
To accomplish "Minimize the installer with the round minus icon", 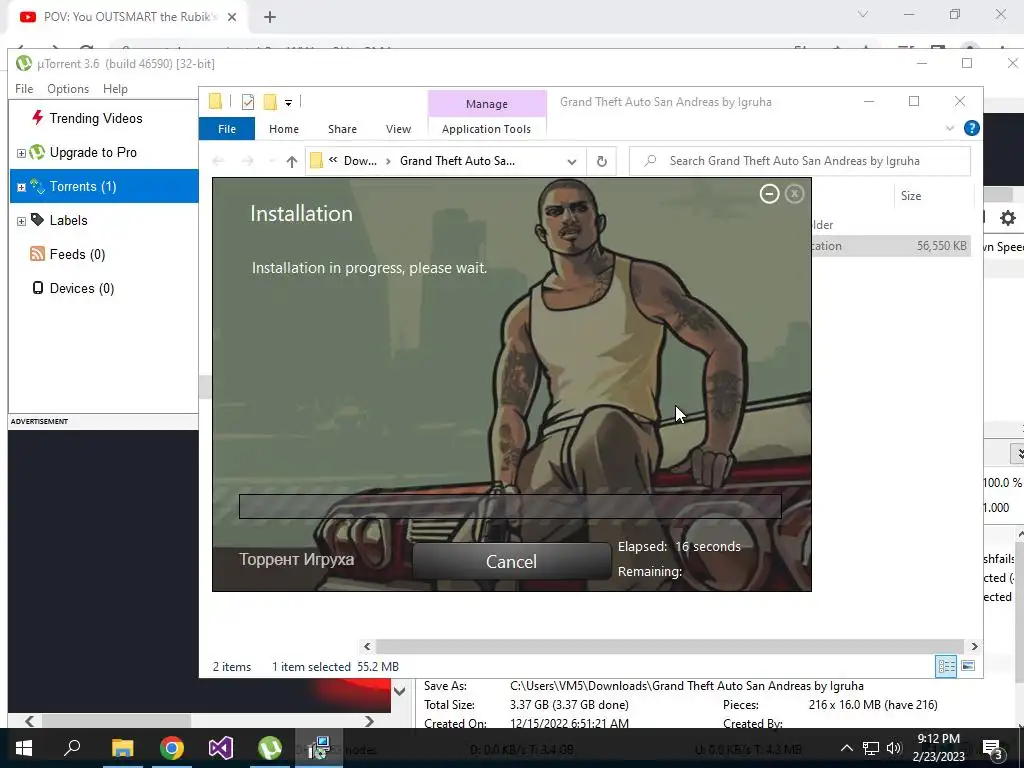I will click(769, 194).
